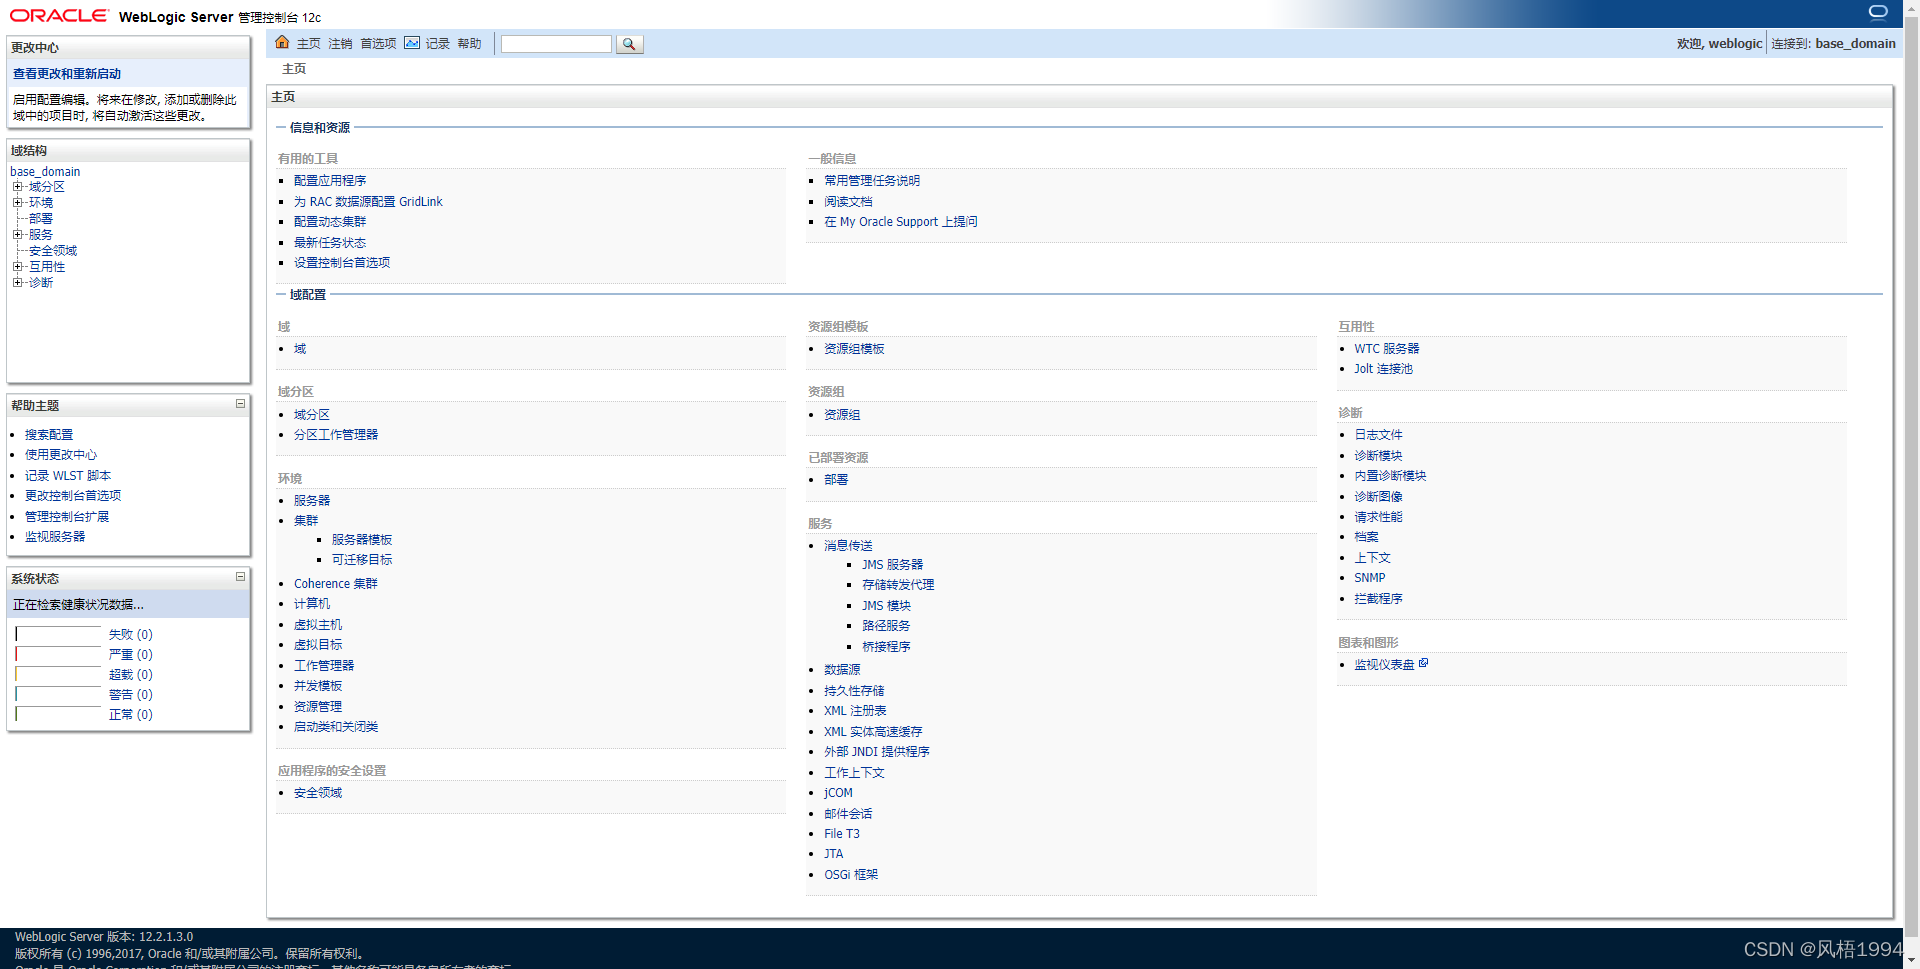Open 为 RAC 数据源配置 GridLink link
The height and width of the screenshot is (969, 1920).
pyautogui.click(x=368, y=202)
